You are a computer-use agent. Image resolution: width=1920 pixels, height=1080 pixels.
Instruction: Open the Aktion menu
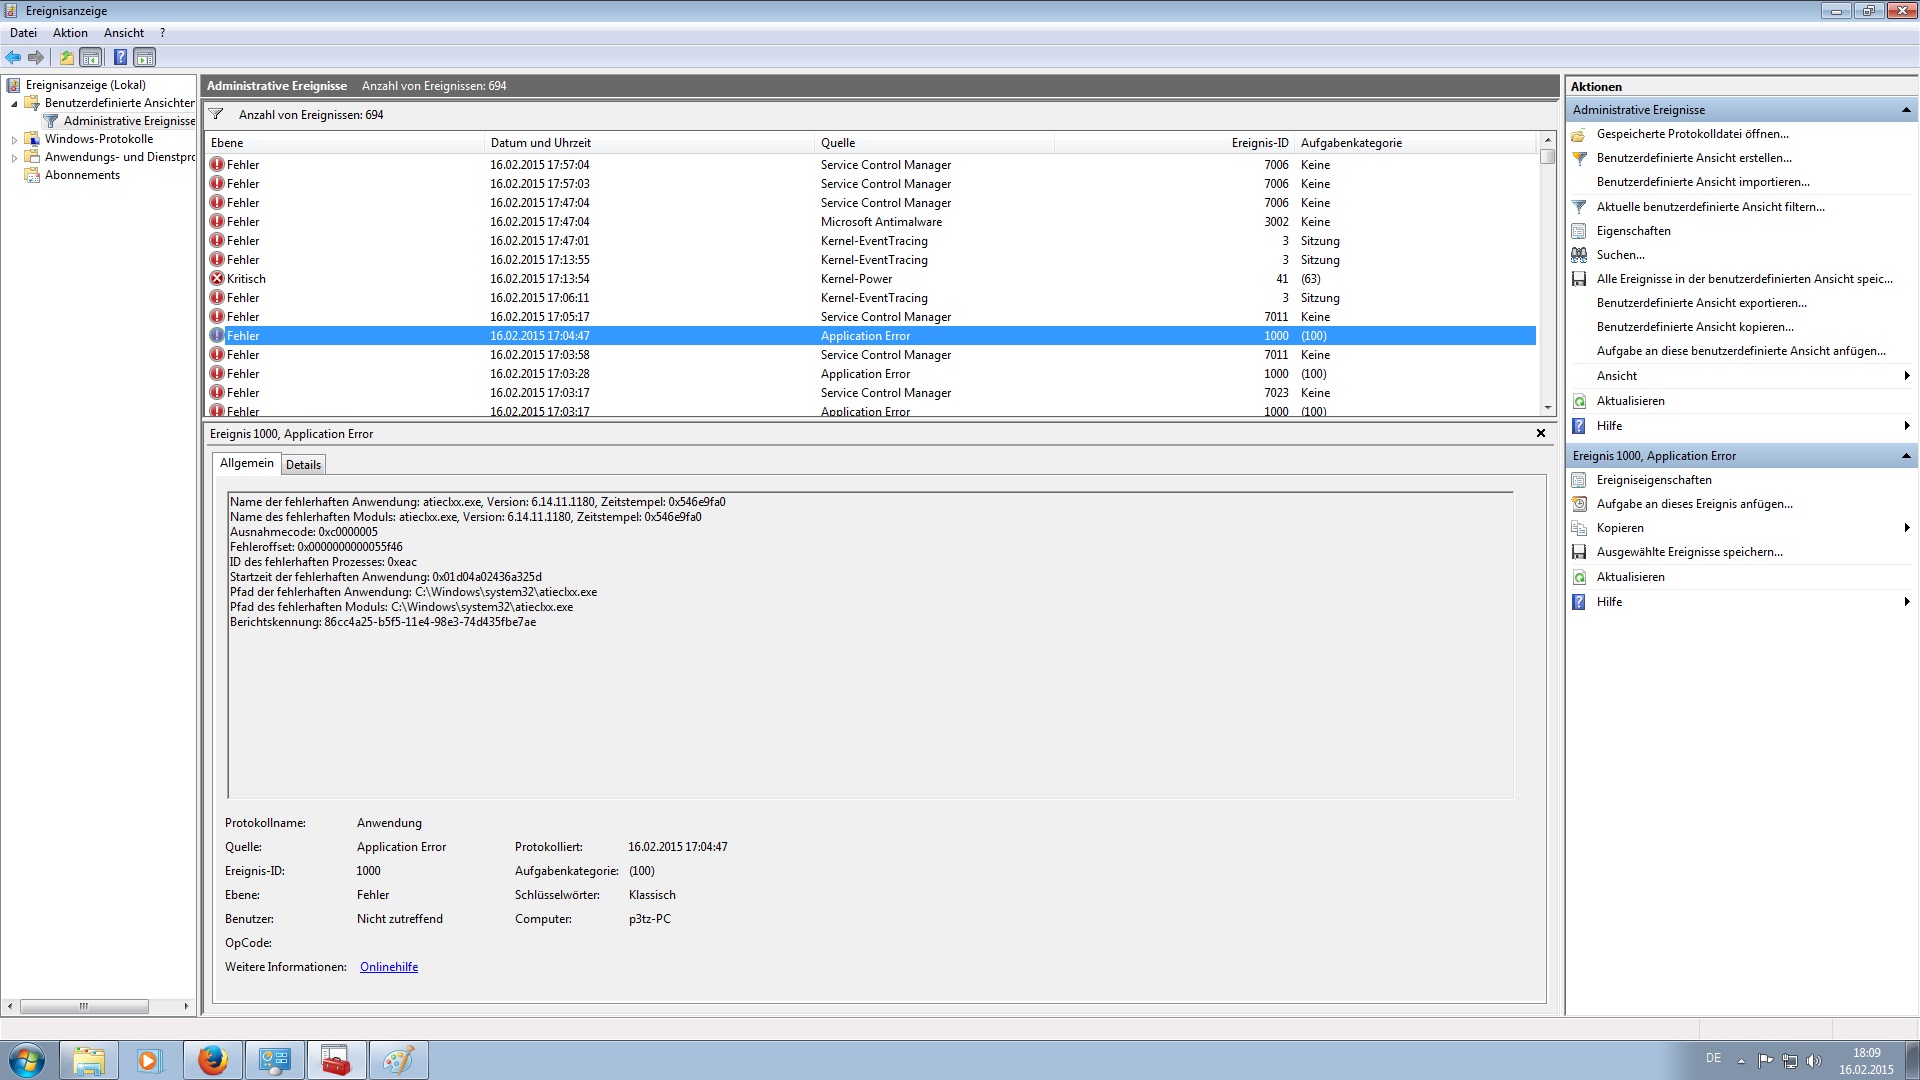(x=70, y=33)
